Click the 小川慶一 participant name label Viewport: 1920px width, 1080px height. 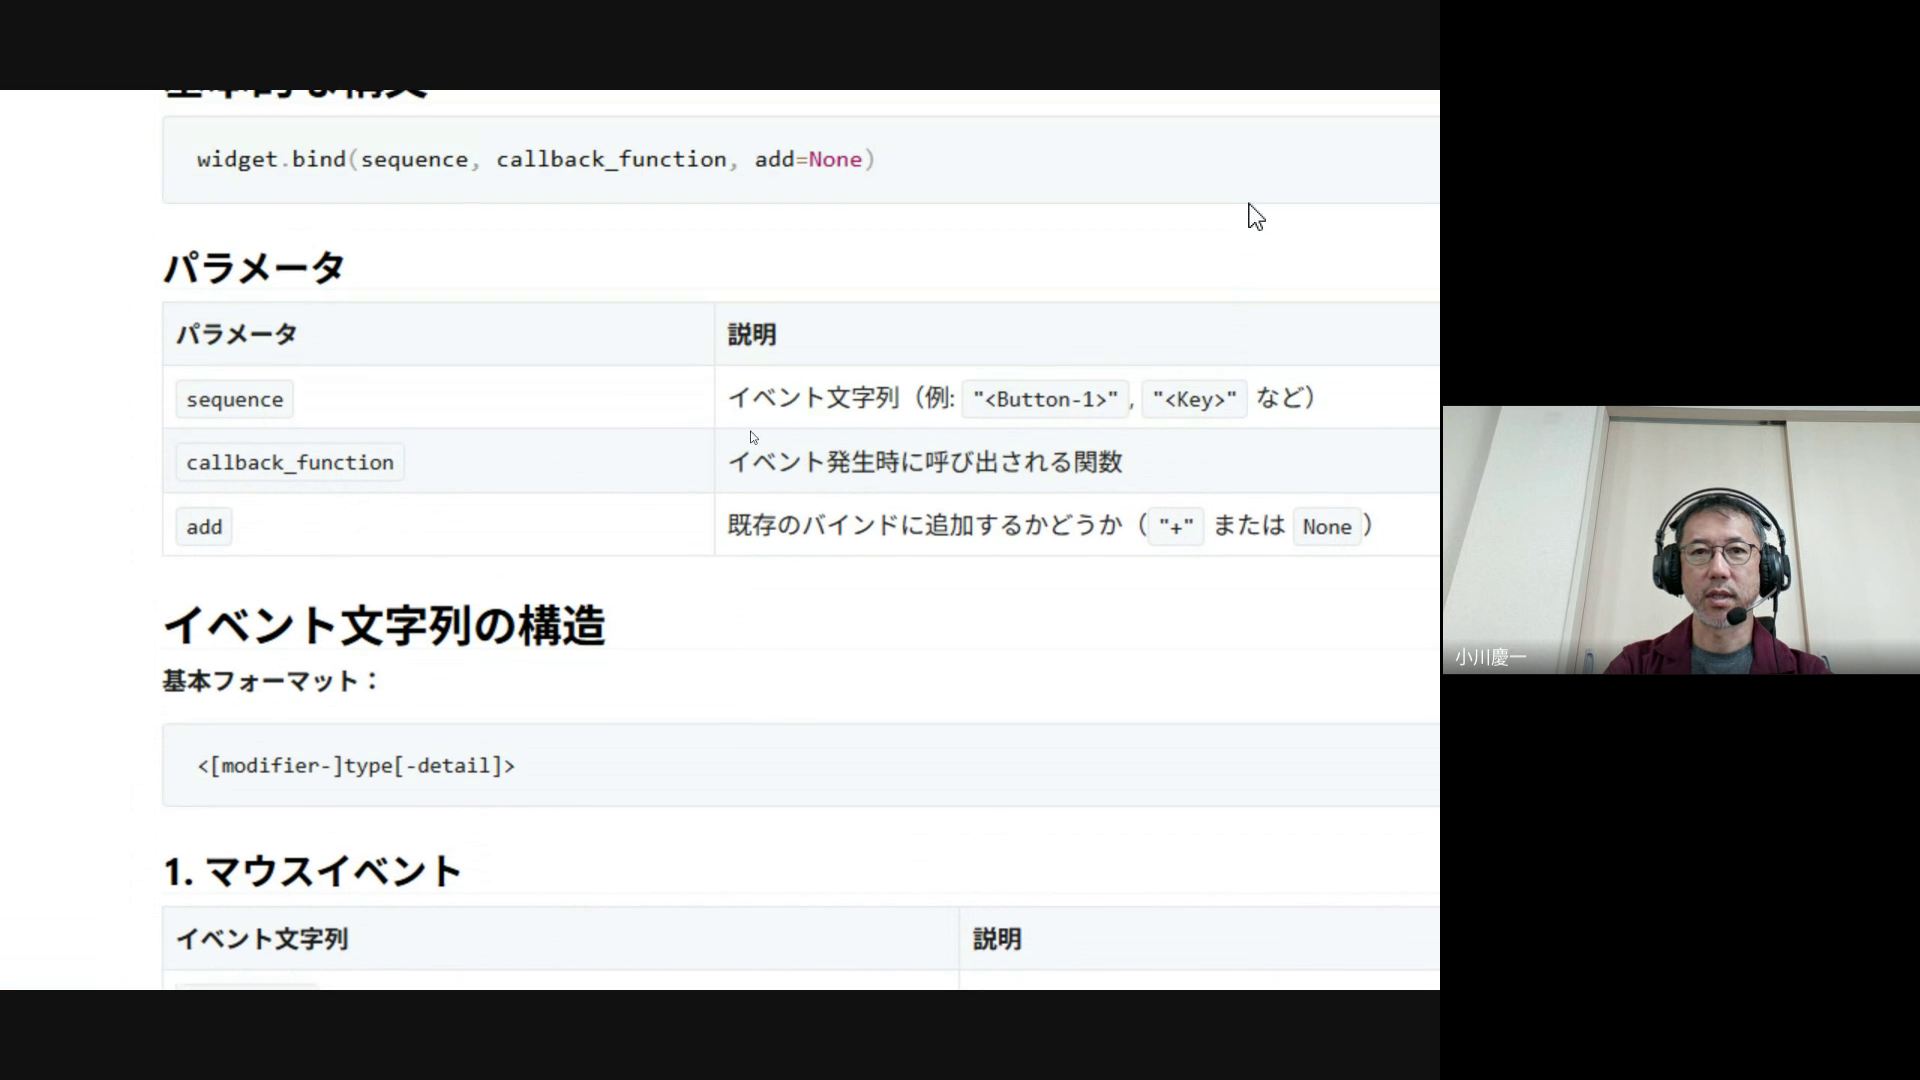pos(1490,657)
